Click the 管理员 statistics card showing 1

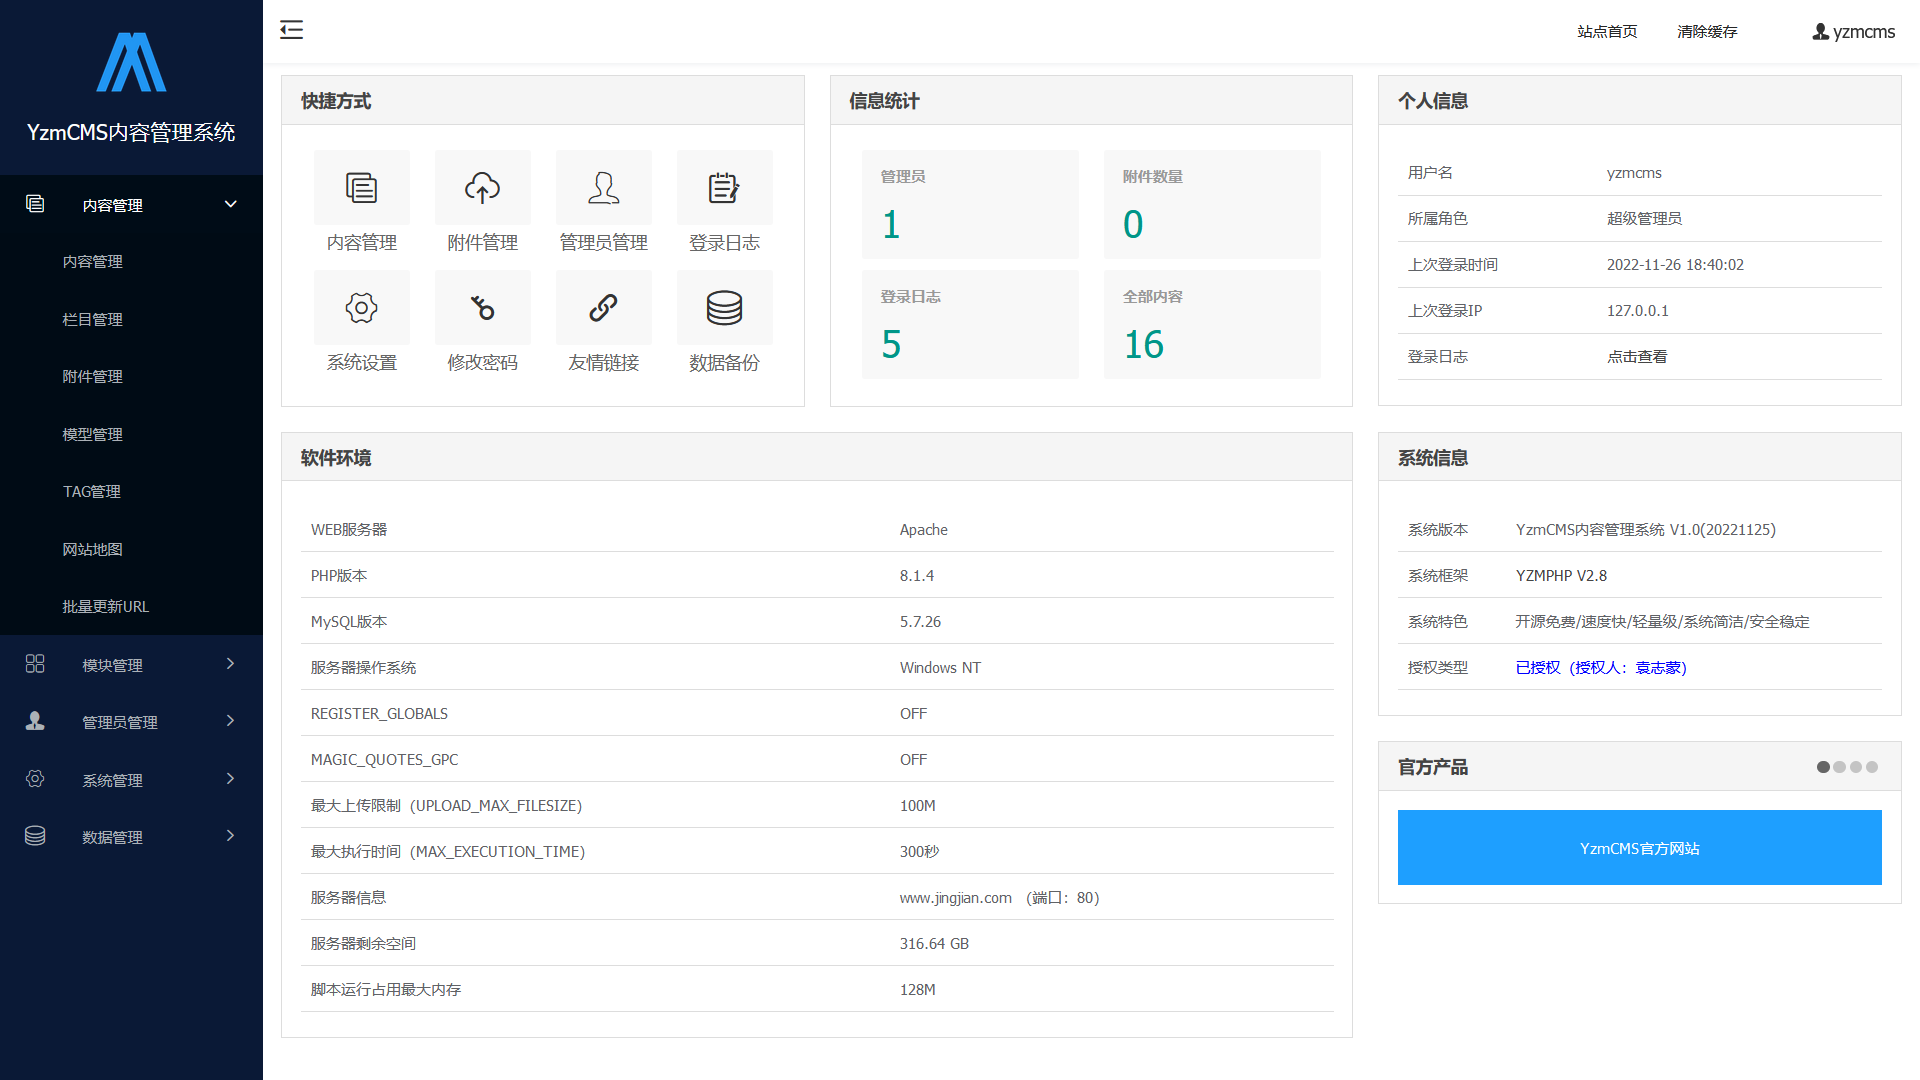[x=970, y=204]
